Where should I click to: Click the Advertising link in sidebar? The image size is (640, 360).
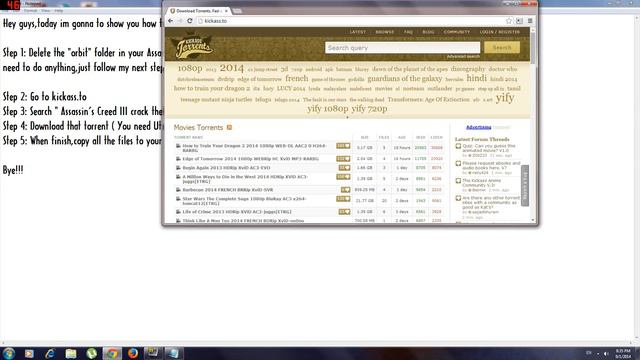pyautogui.click(x=478, y=127)
